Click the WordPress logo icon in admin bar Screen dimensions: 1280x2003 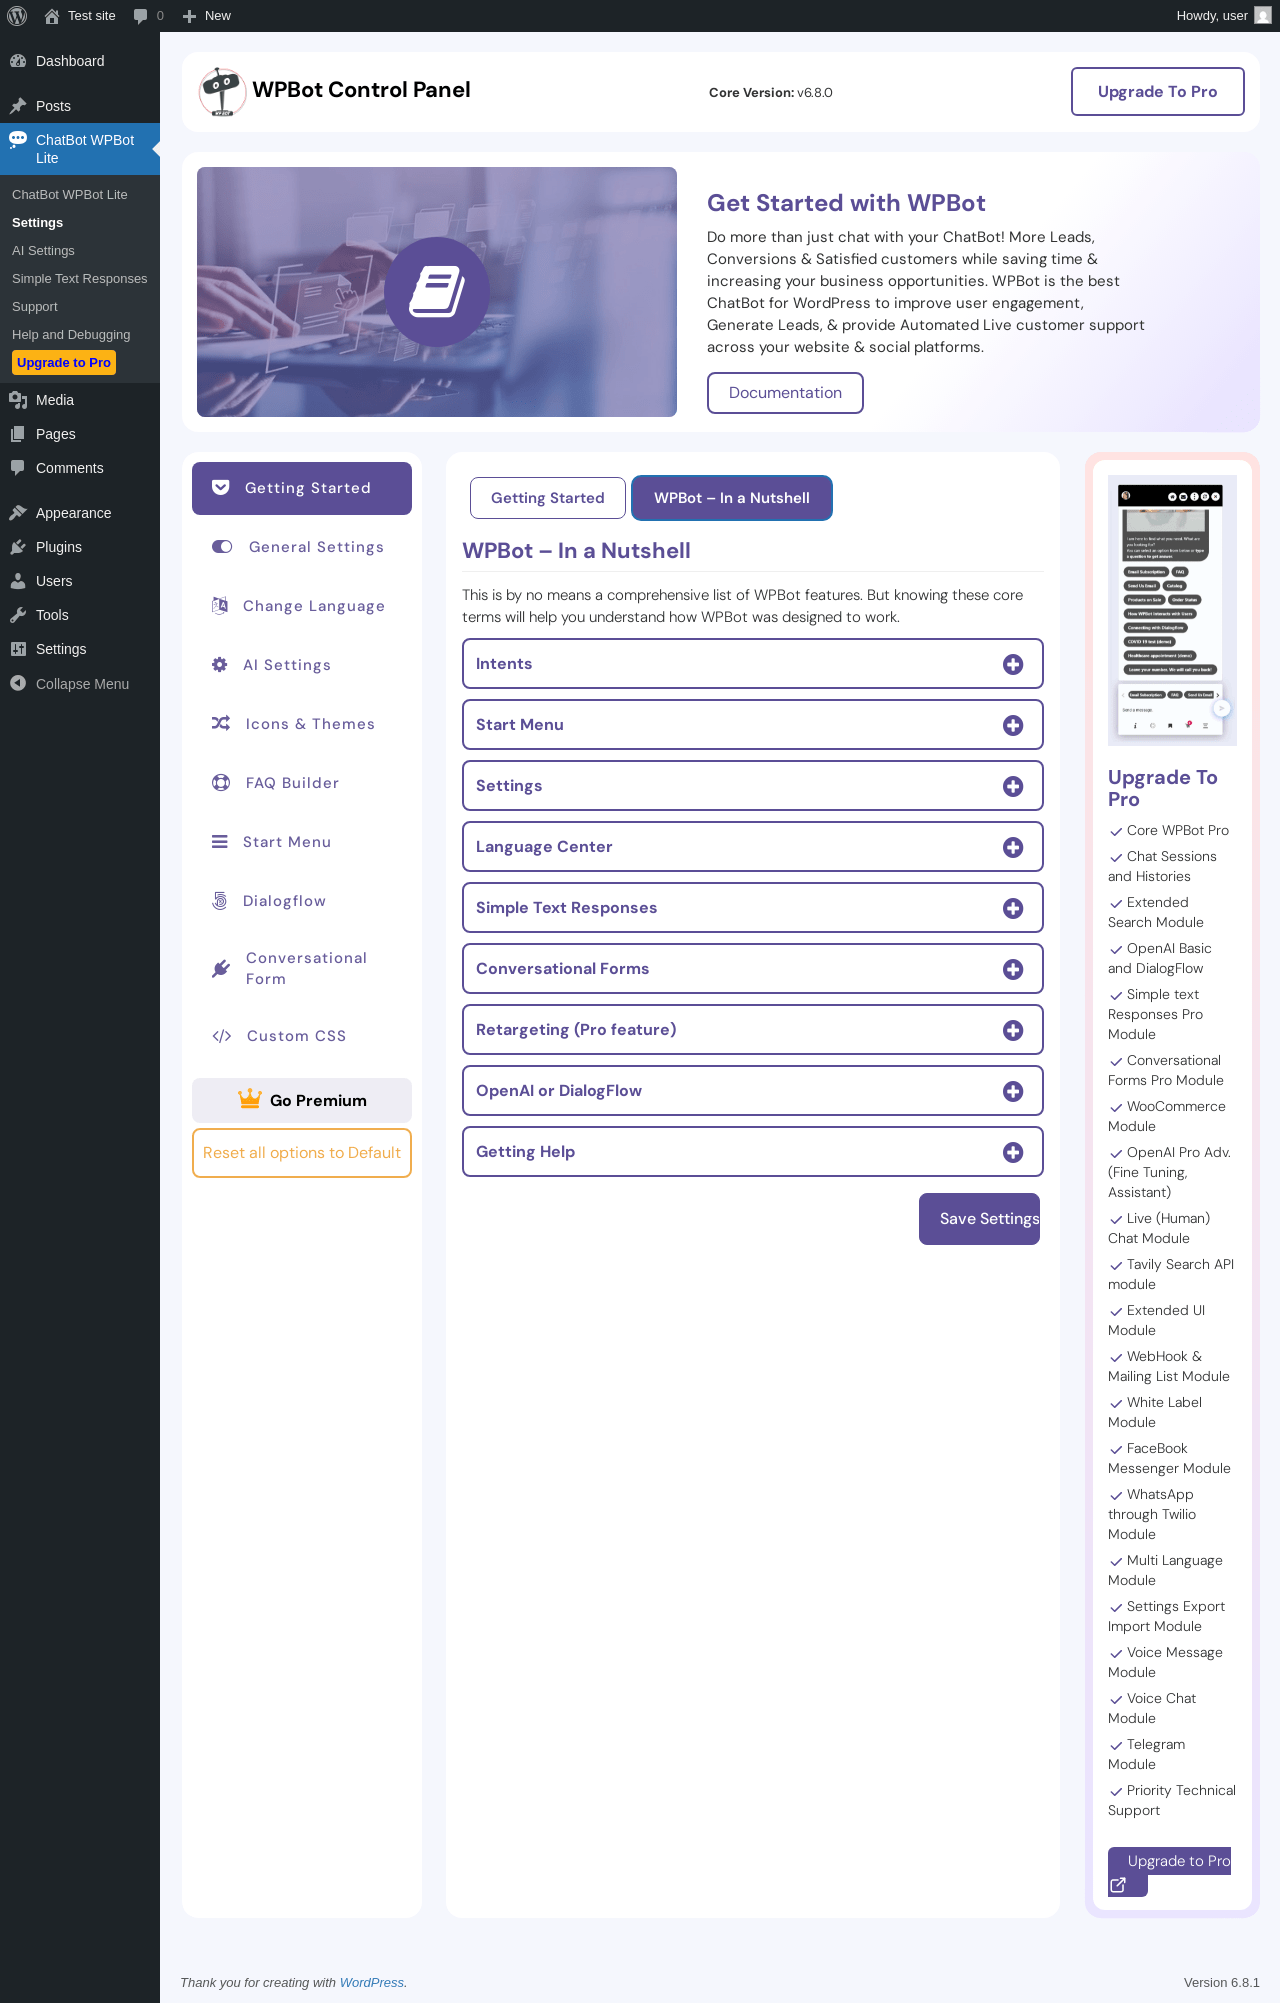coord(17,16)
